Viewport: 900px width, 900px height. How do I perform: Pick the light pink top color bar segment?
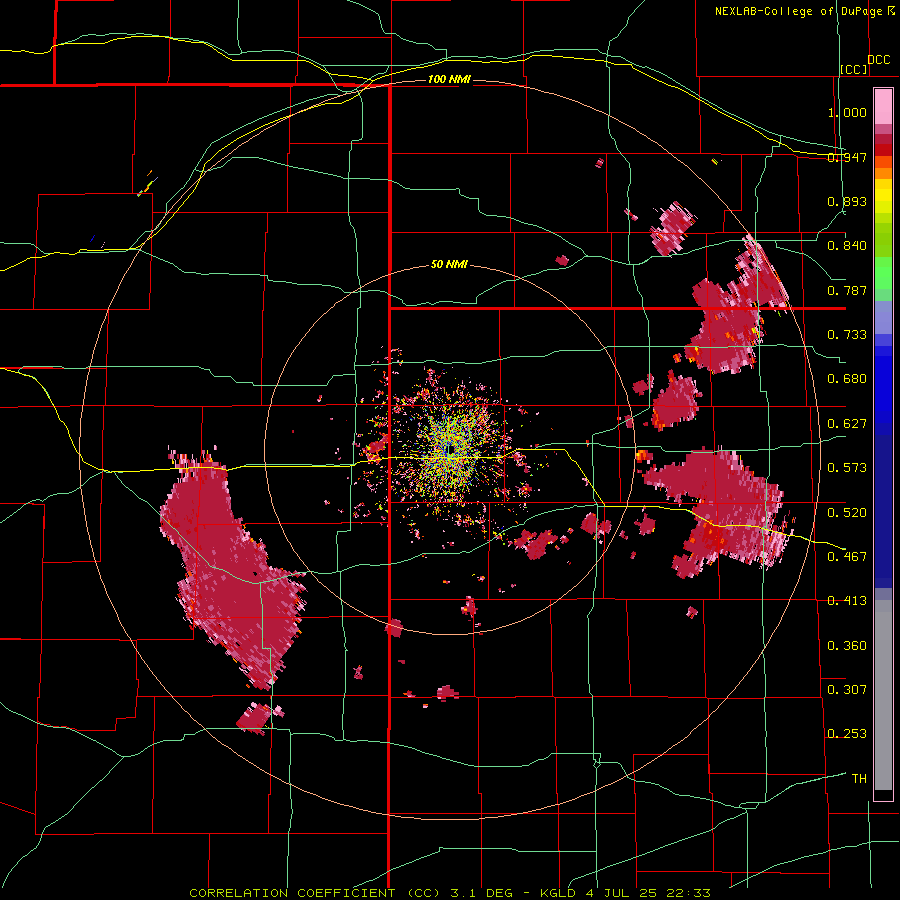pyautogui.click(x=883, y=106)
